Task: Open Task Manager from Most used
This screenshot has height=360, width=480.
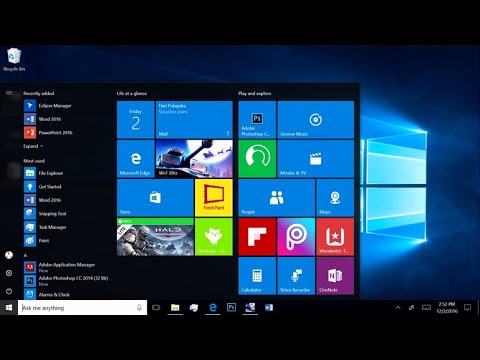Action: (x=45, y=227)
